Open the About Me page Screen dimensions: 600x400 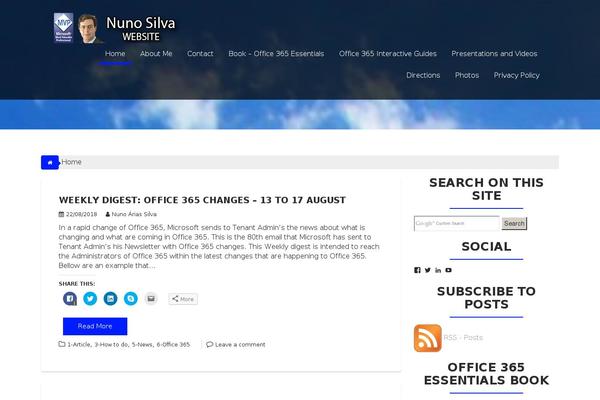click(156, 54)
